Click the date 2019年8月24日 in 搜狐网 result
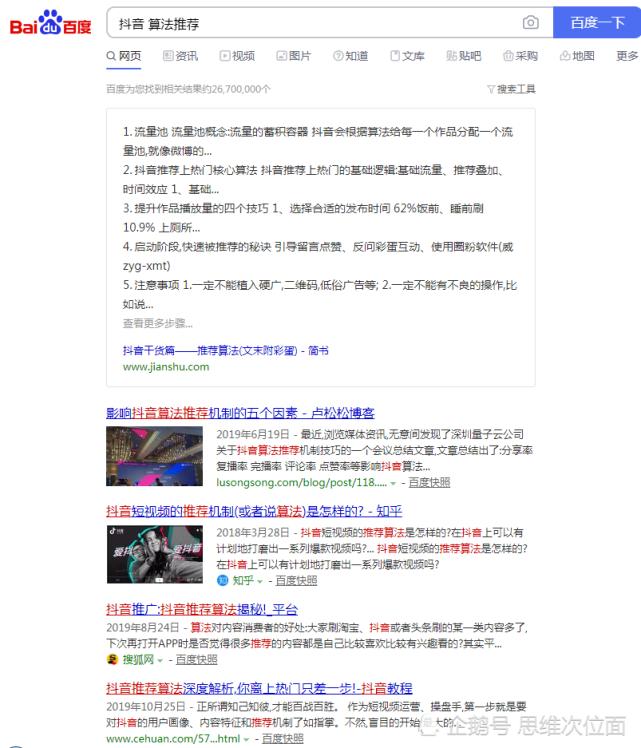Image resolution: width=641 pixels, height=748 pixels. pos(143,627)
